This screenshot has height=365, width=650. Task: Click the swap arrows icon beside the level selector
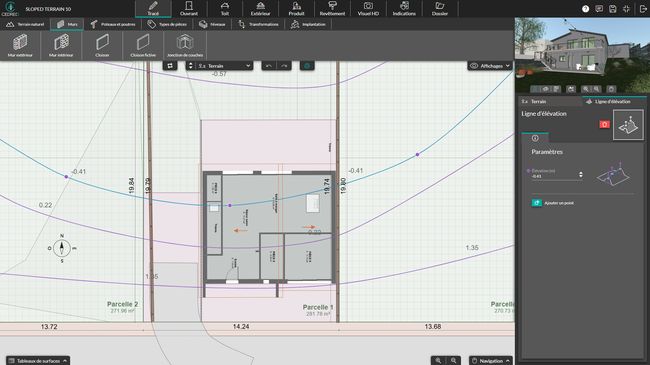click(x=170, y=66)
